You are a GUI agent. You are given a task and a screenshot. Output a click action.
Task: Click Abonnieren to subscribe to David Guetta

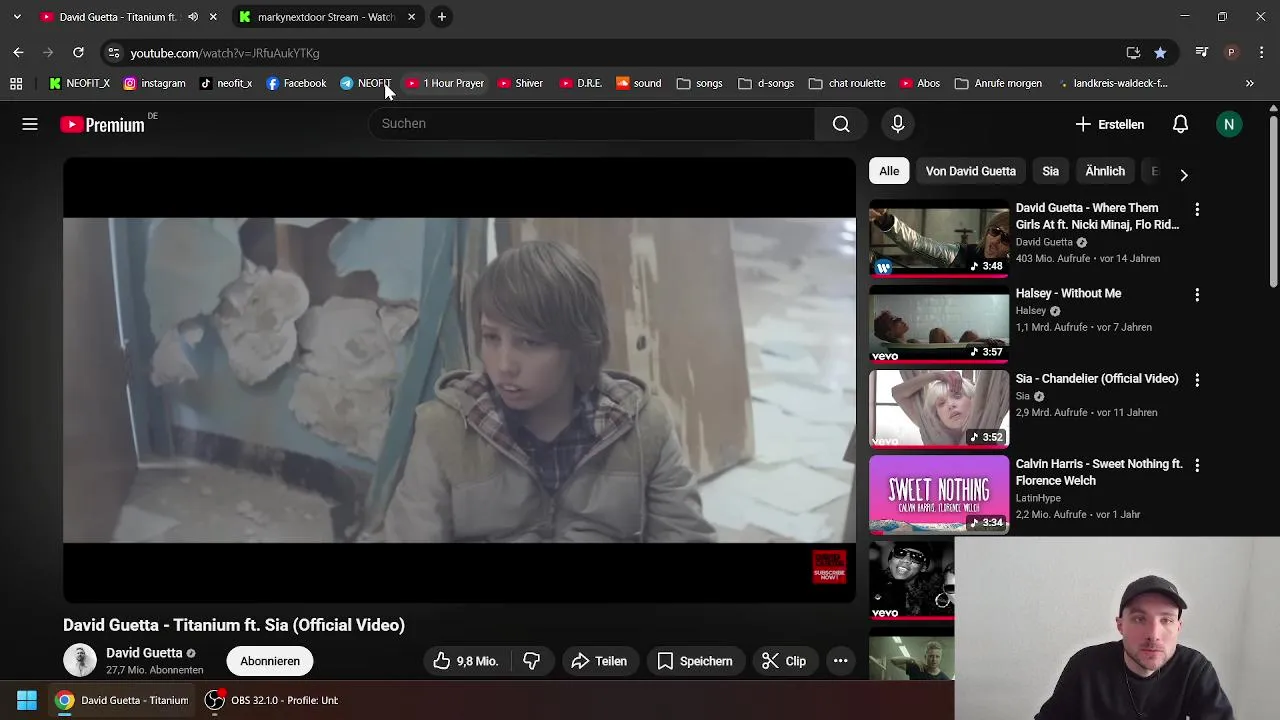click(270, 661)
